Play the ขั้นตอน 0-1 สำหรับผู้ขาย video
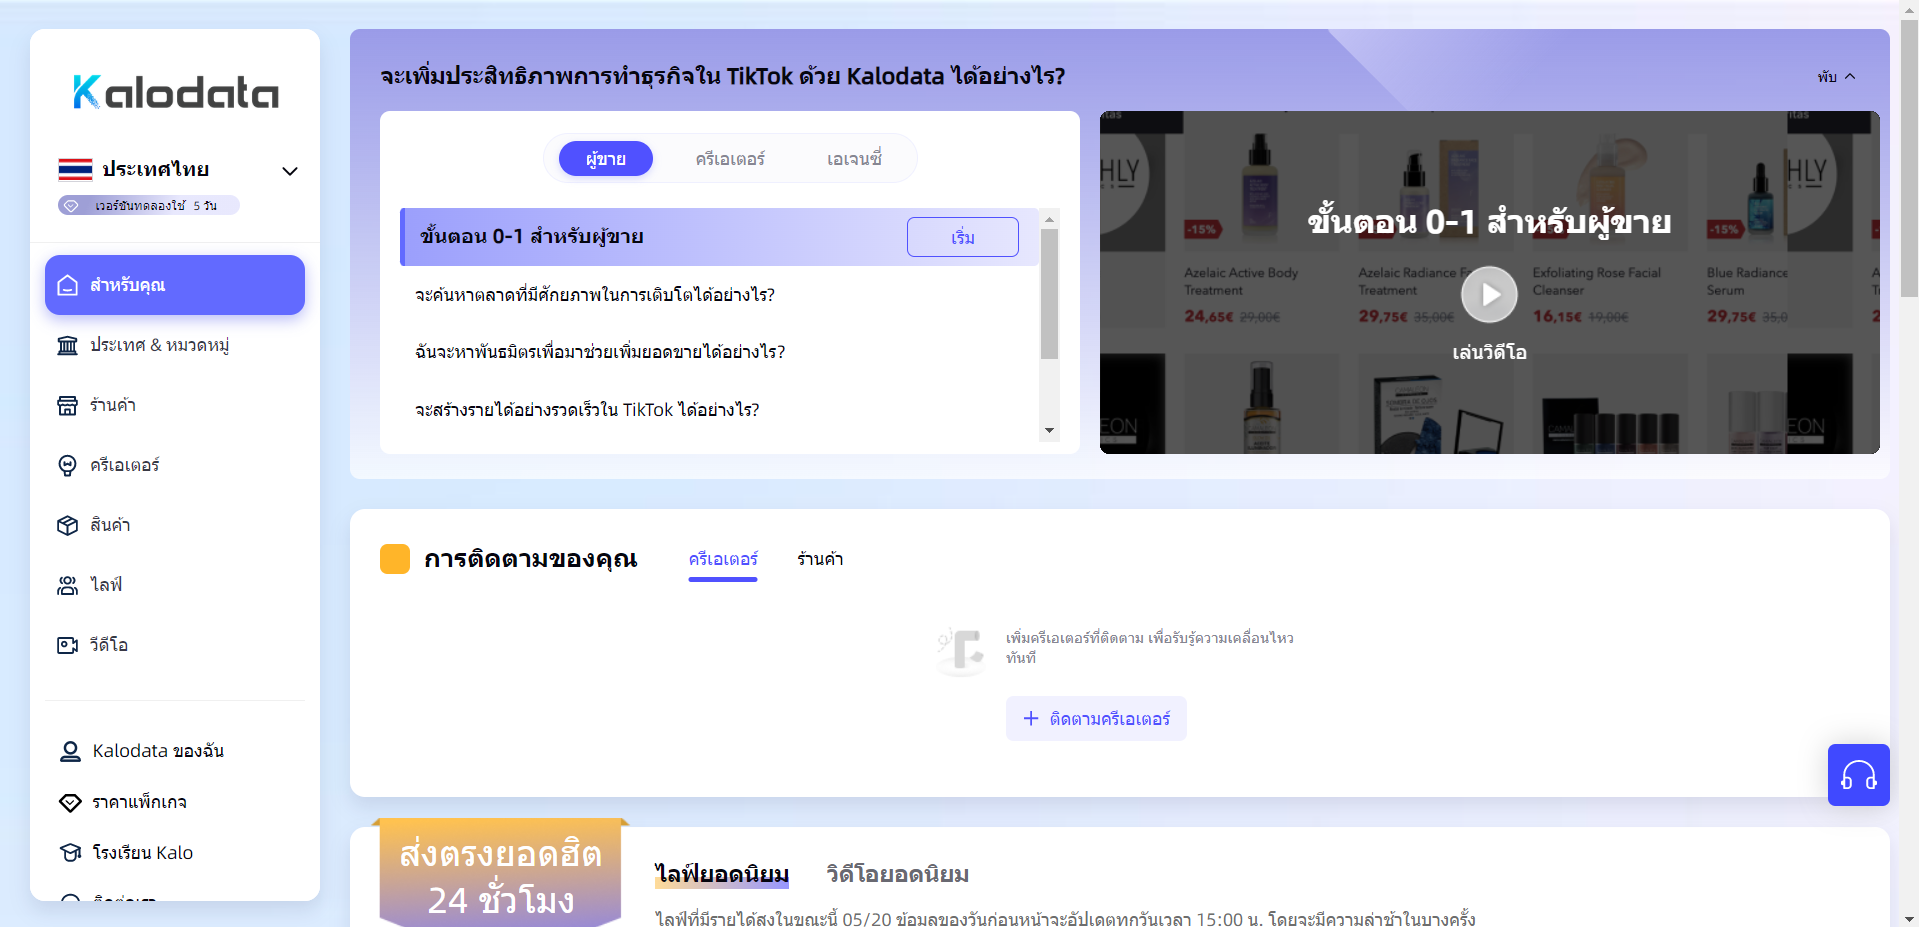The height and width of the screenshot is (927, 1919). point(1488,293)
